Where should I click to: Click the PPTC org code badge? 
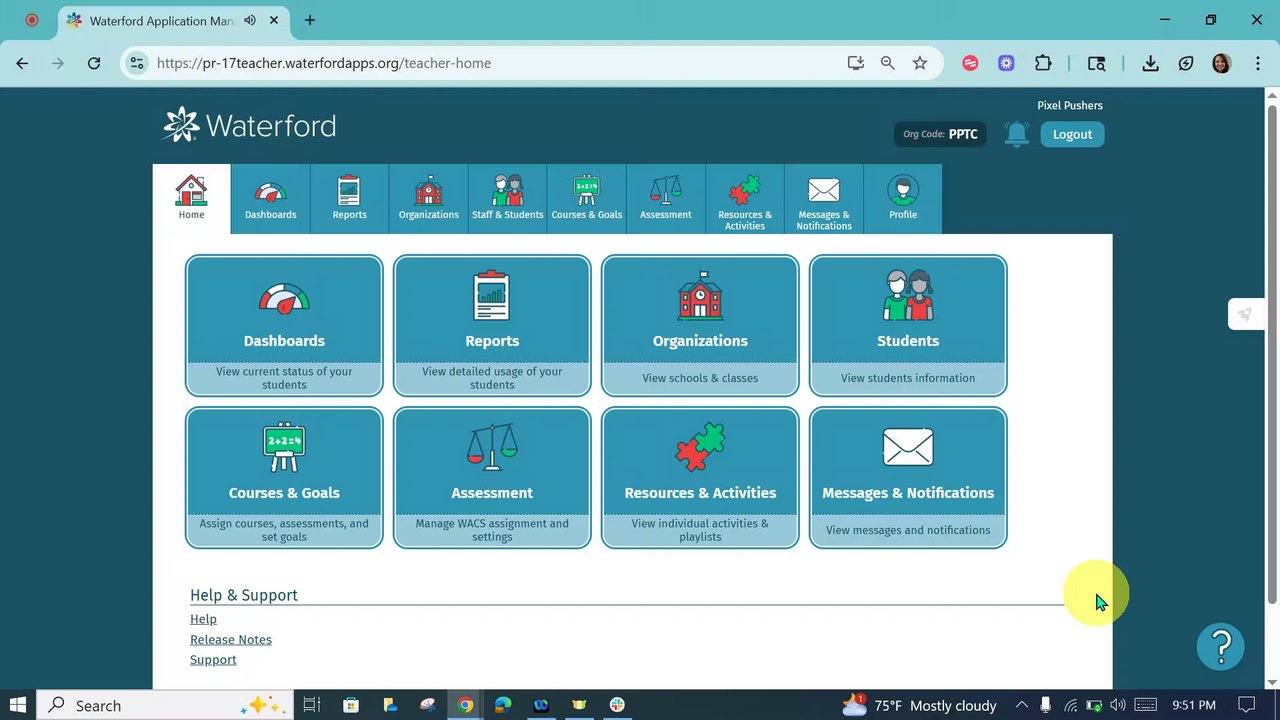click(940, 134)
